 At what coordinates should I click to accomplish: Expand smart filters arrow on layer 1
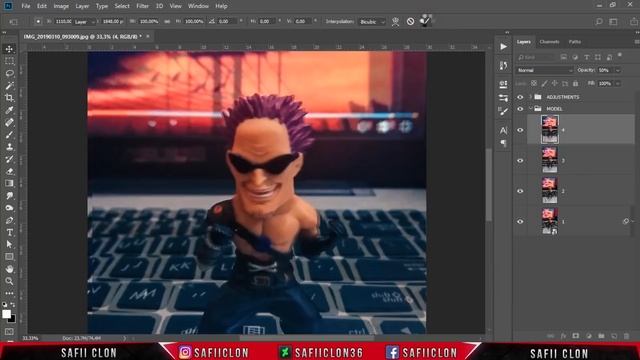pyautogui.click(x=633, y=222)
